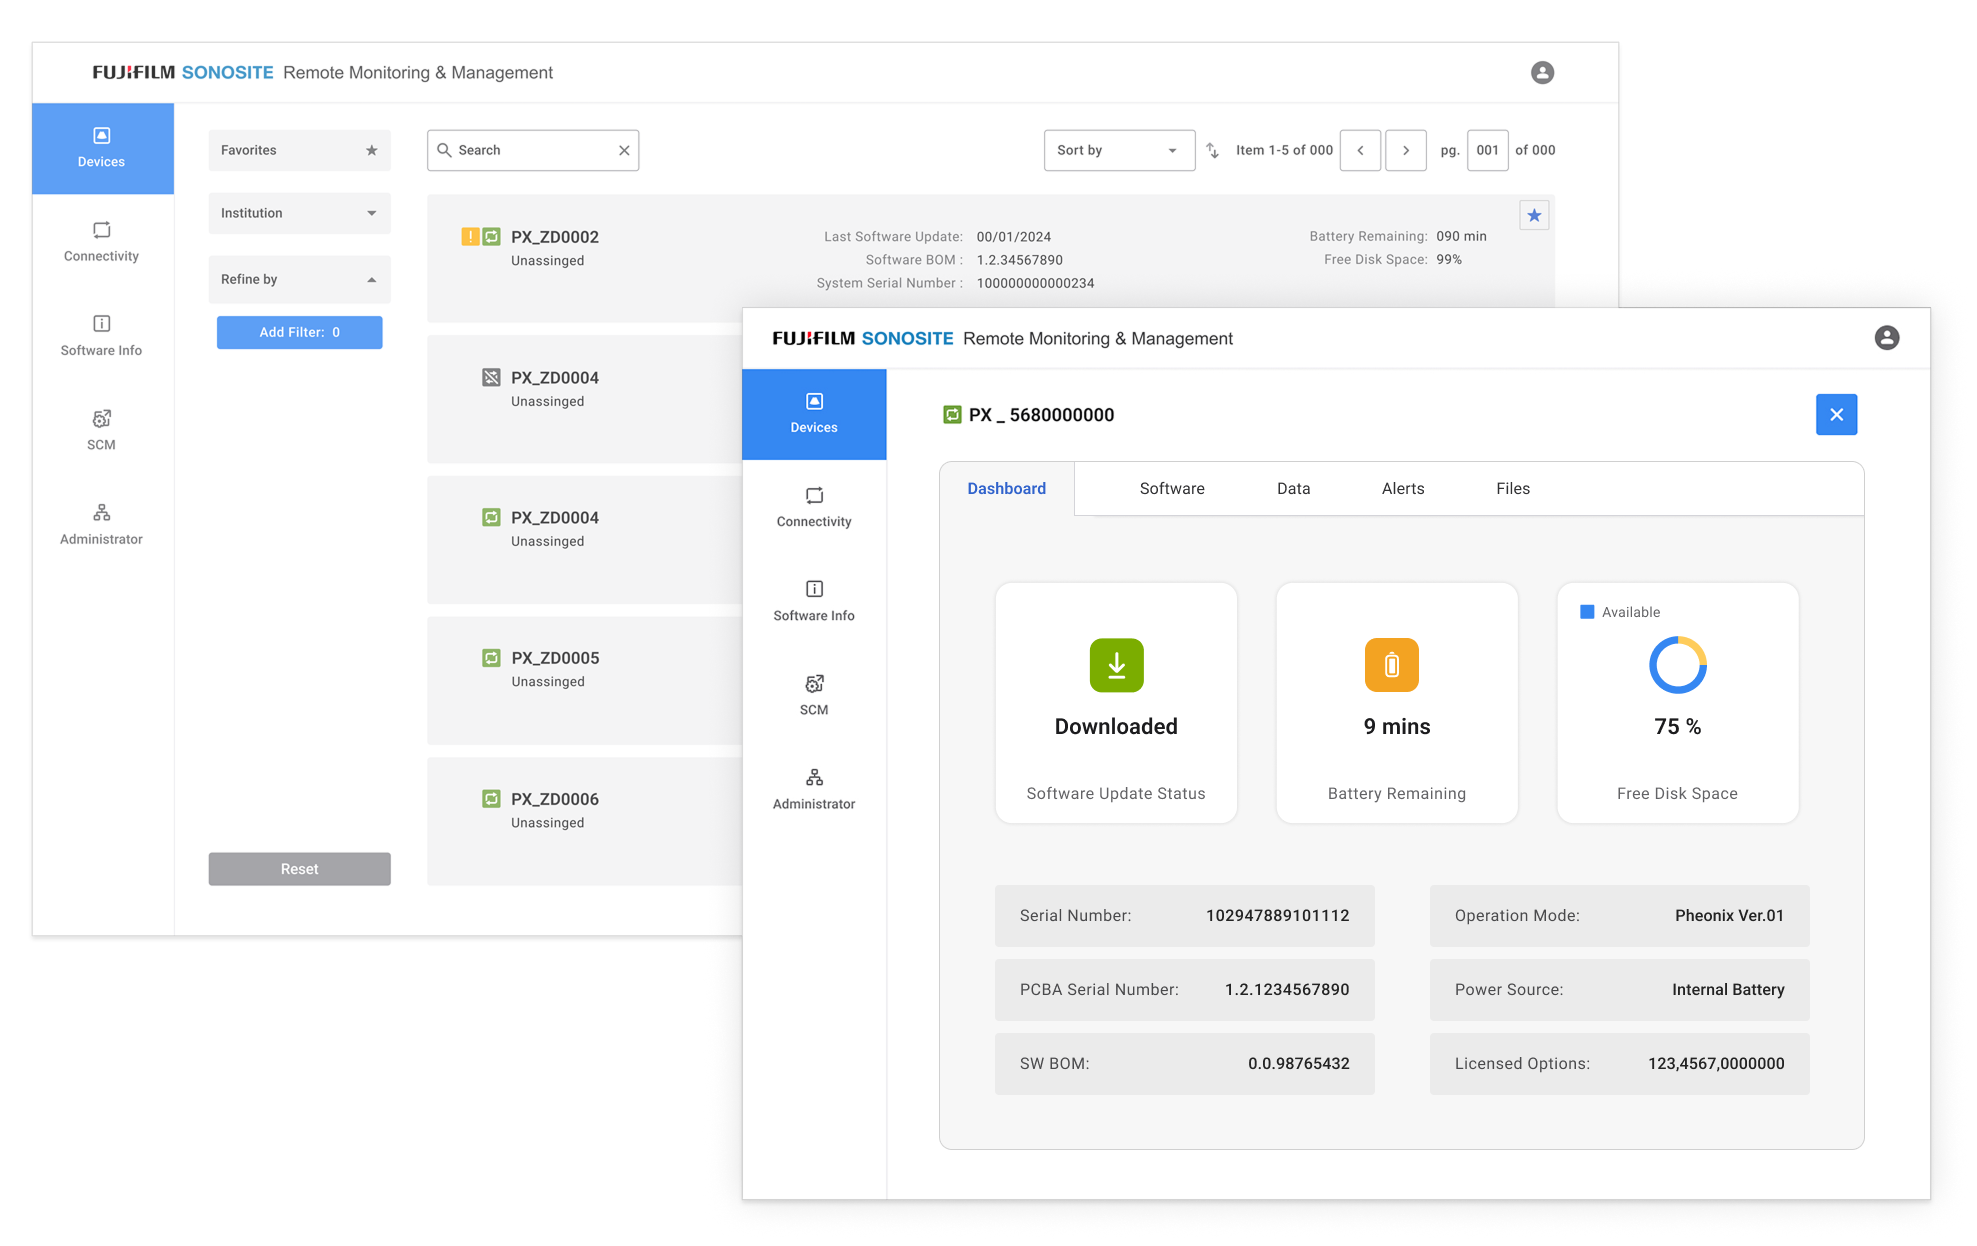Open Software Info in the front window sidebar
Image resolution: width=1977 pixels, height=1246 pixels.
tap(814, 601)
